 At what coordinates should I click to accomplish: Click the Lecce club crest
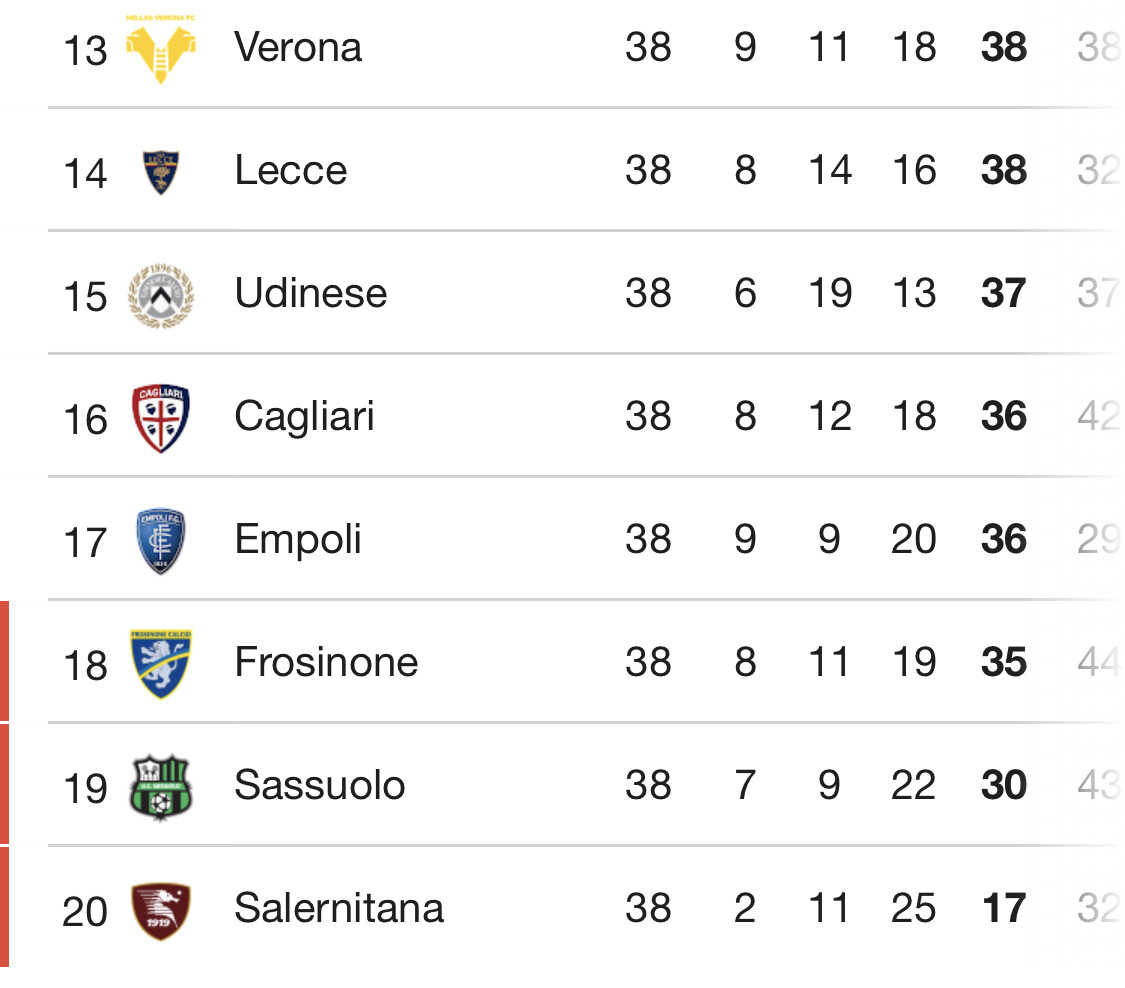point(161,172)
